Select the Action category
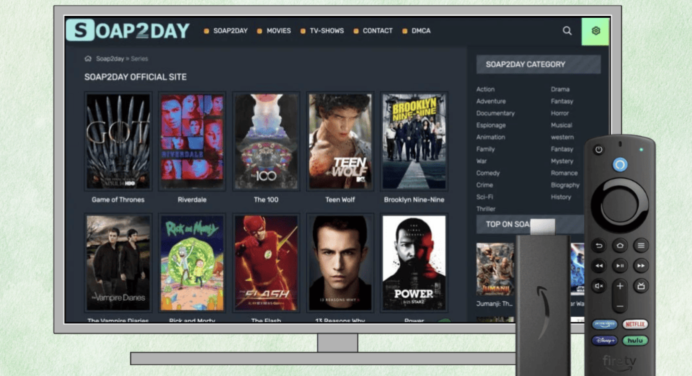 tap(485, 89)
